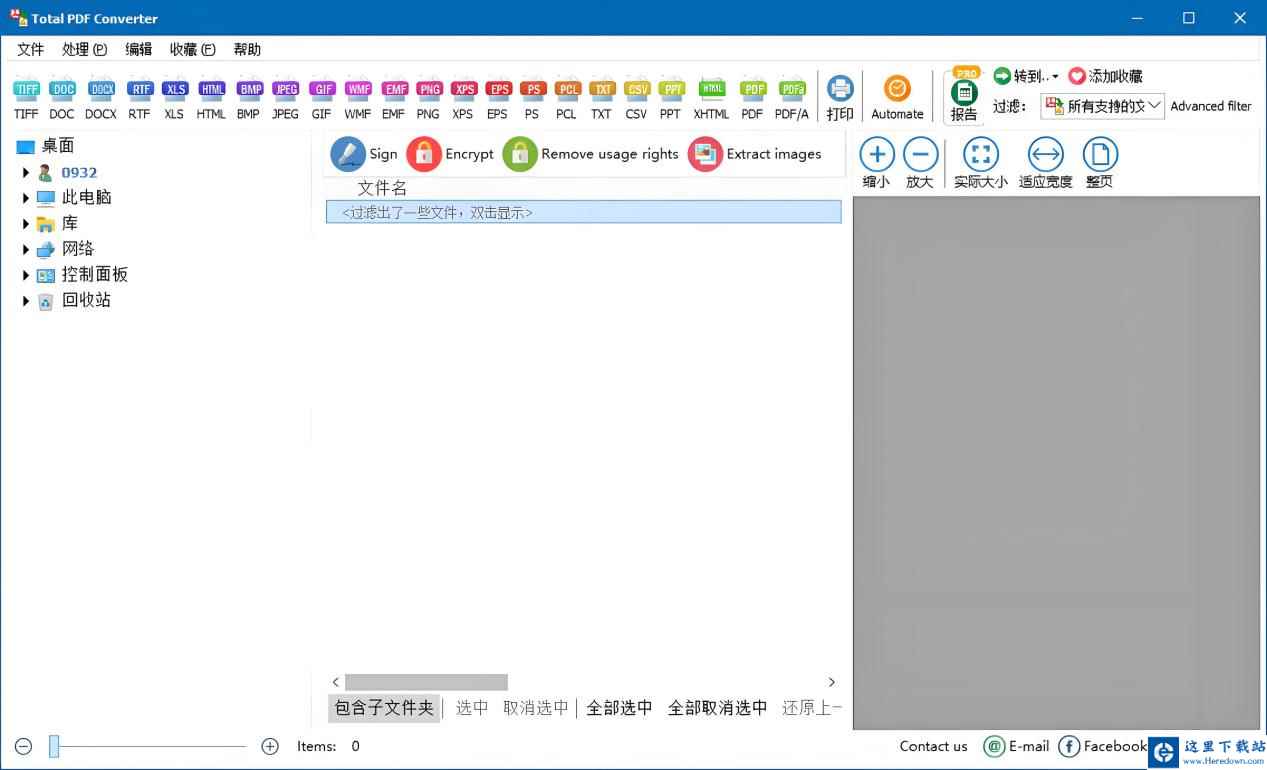Open the Automate scheduler
This screenshot has width=1267, height=770.
coord(897,98)
